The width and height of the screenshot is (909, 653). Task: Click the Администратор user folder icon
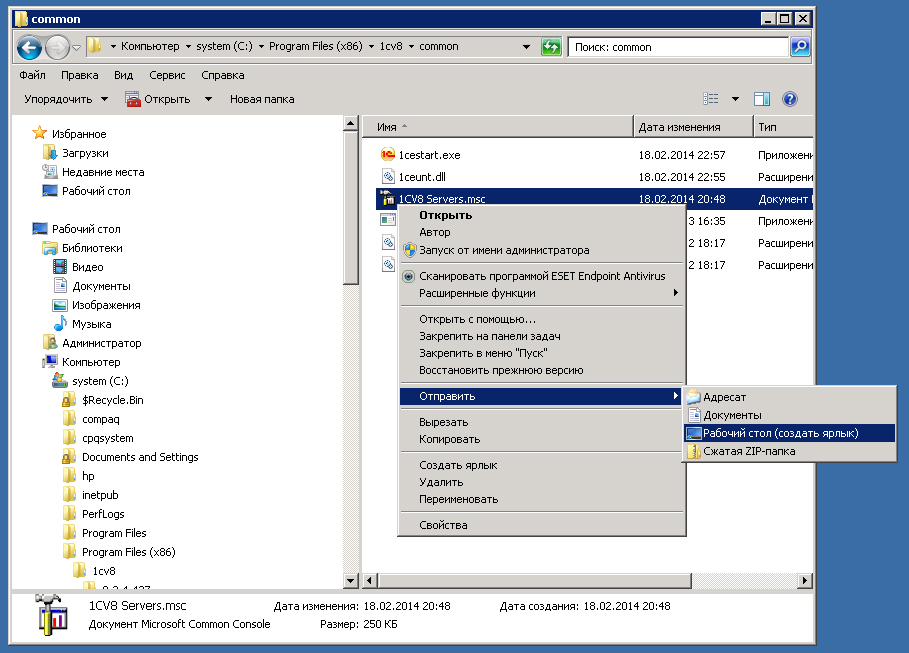(x=50, y=343)
